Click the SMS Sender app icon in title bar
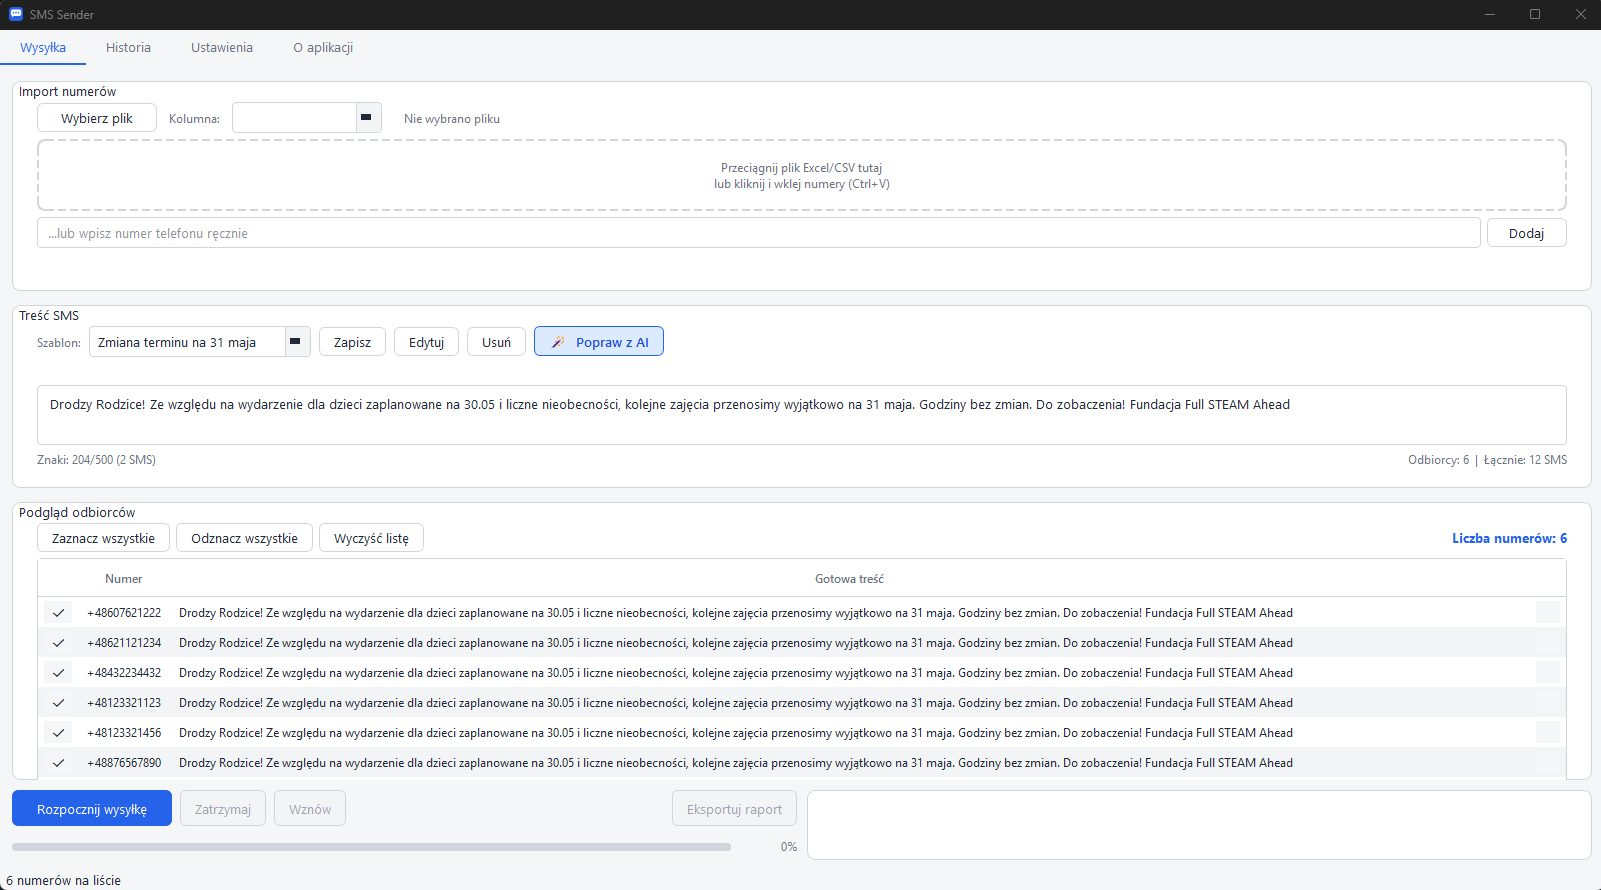Image resolution: width=1601 pixels, height=890 pixels. [x=16, y=14]
